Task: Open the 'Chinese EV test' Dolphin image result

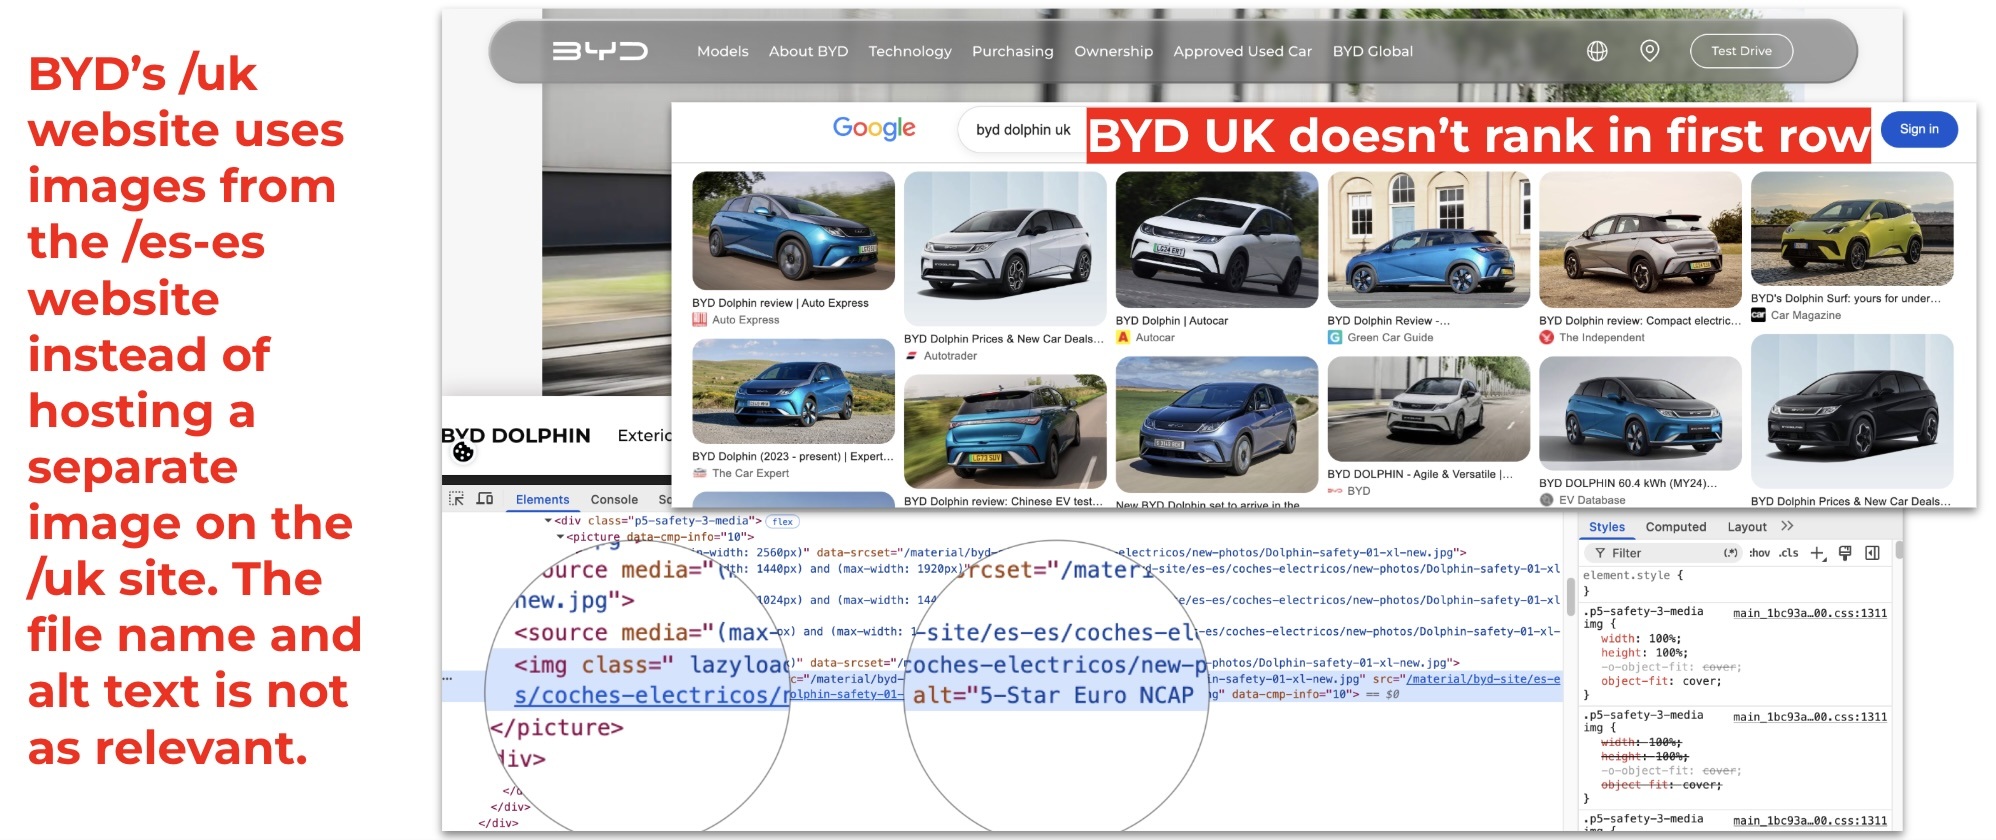Action: pyautogui.click(x=1005, y=432)
